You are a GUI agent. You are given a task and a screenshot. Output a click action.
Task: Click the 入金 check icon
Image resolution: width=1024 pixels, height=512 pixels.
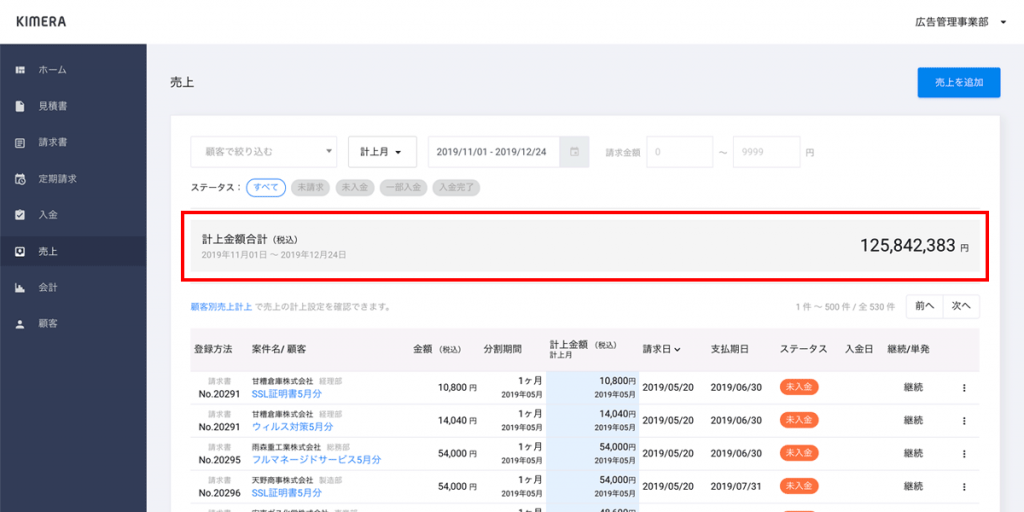coord(20,214)
